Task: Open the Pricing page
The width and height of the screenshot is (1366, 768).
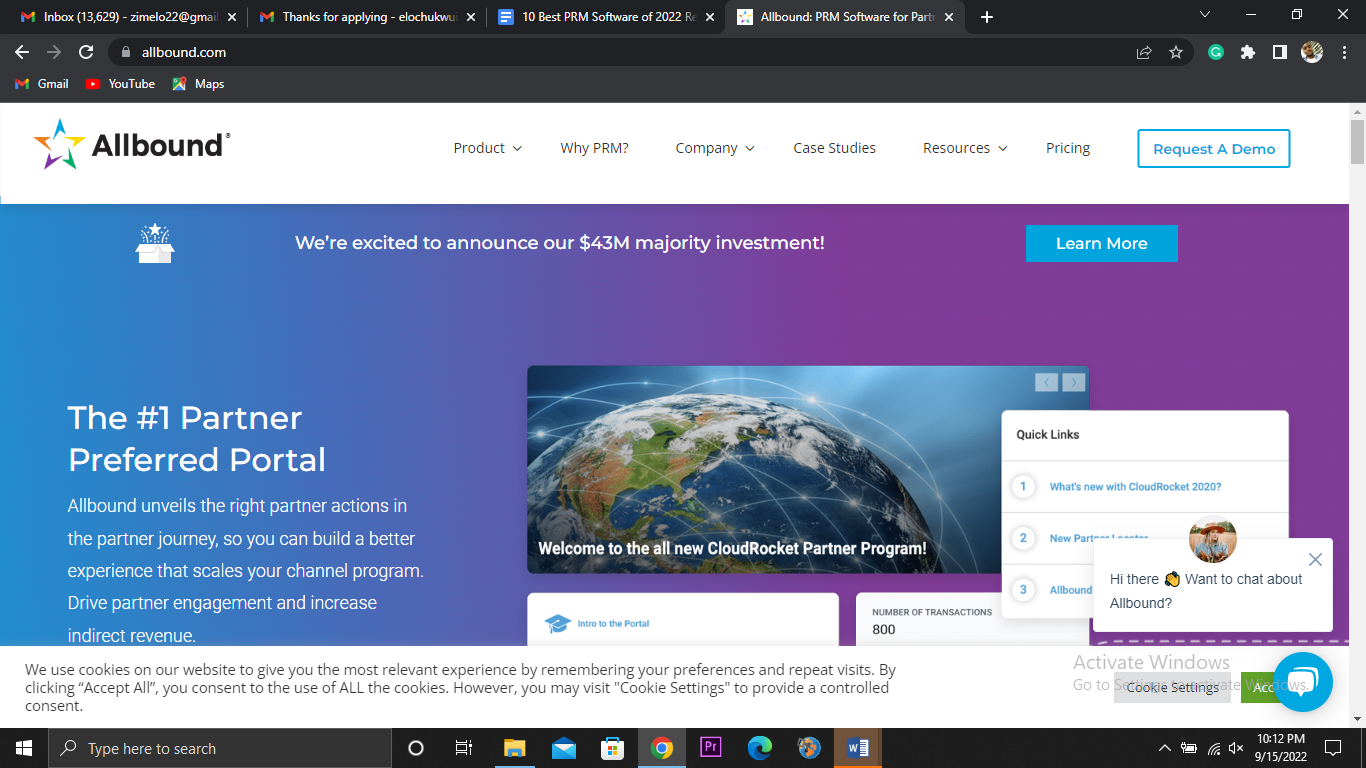Action: [x=1068, y=148]
